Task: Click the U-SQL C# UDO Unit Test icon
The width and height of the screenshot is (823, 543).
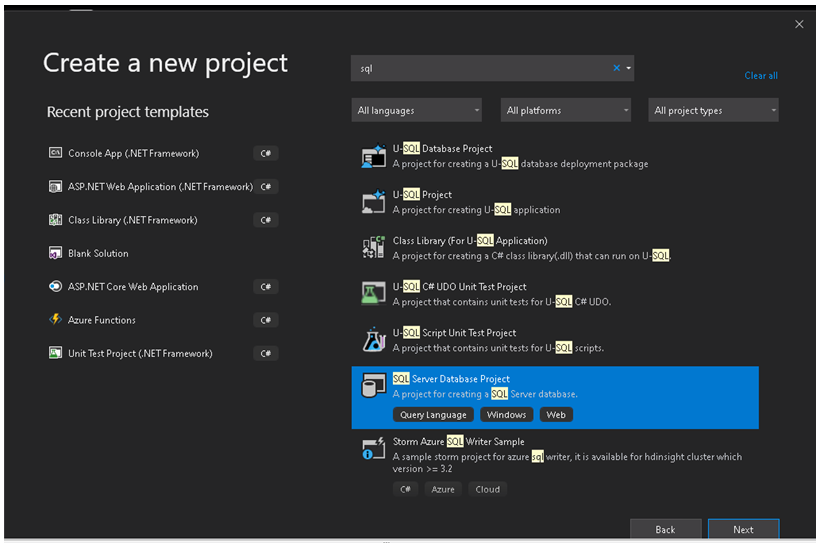Action: click(x=374, y=293)
